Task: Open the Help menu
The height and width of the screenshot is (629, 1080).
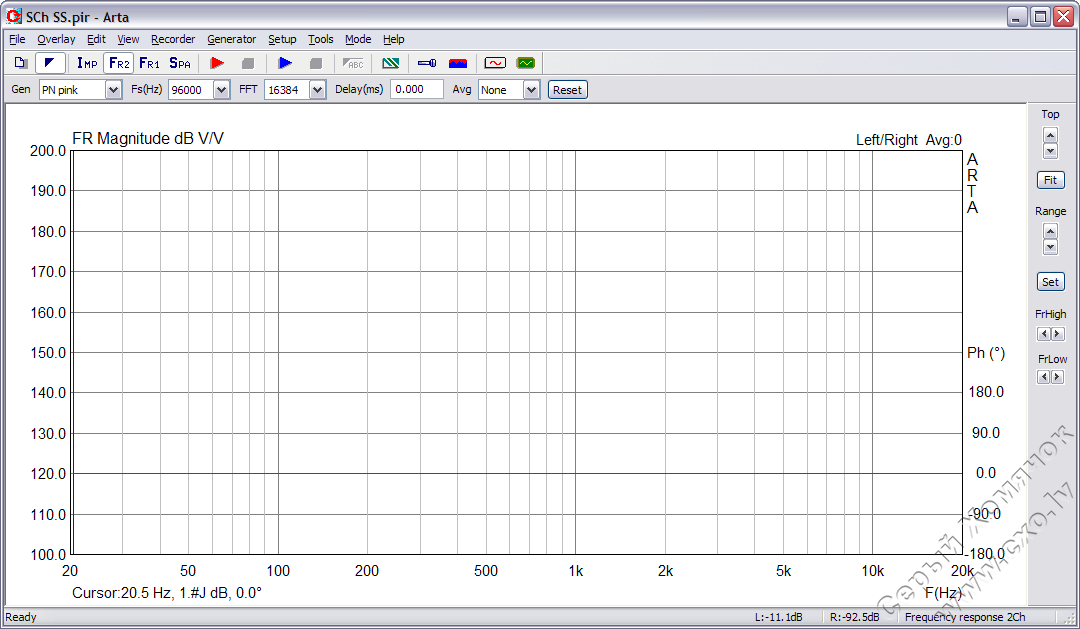Action: click(x=393, y=39)
